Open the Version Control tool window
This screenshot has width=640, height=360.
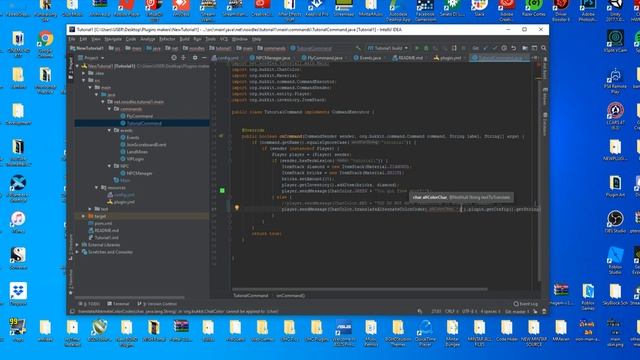pos(157,304)
